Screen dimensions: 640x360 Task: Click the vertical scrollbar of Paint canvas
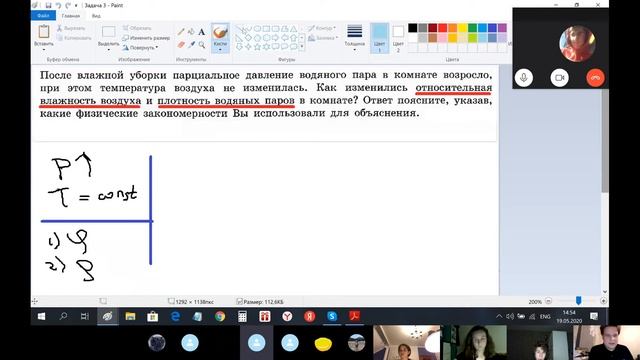pyautogui.click(x=604, y=141)
